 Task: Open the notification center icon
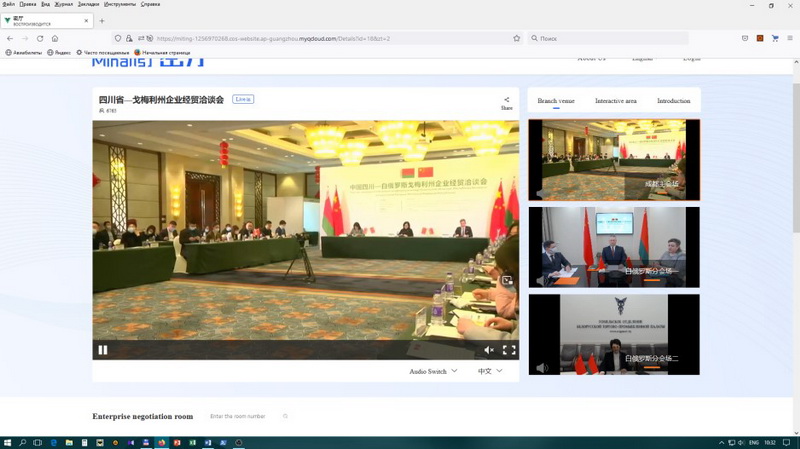[787, 442]
